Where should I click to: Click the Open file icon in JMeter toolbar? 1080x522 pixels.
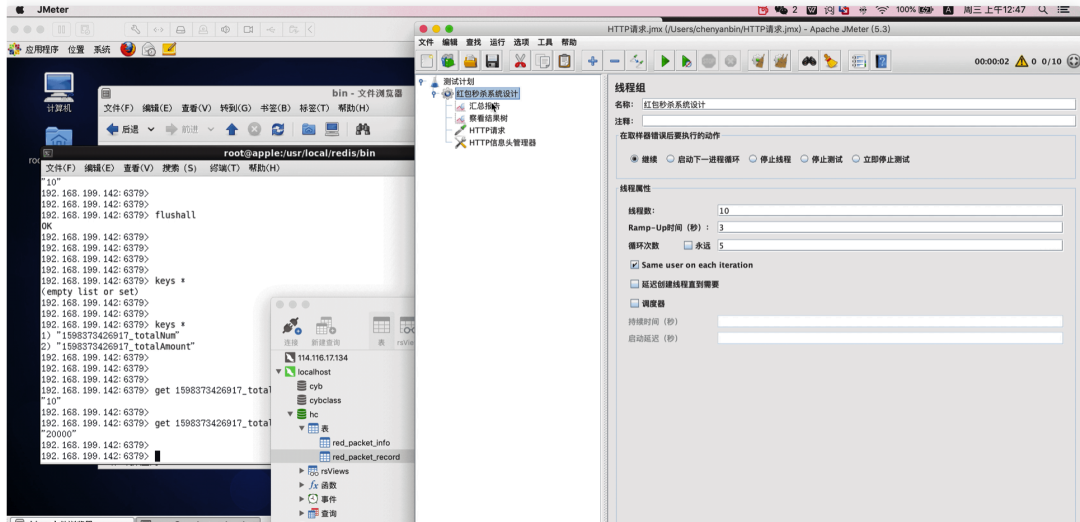(x=470, y=61)
